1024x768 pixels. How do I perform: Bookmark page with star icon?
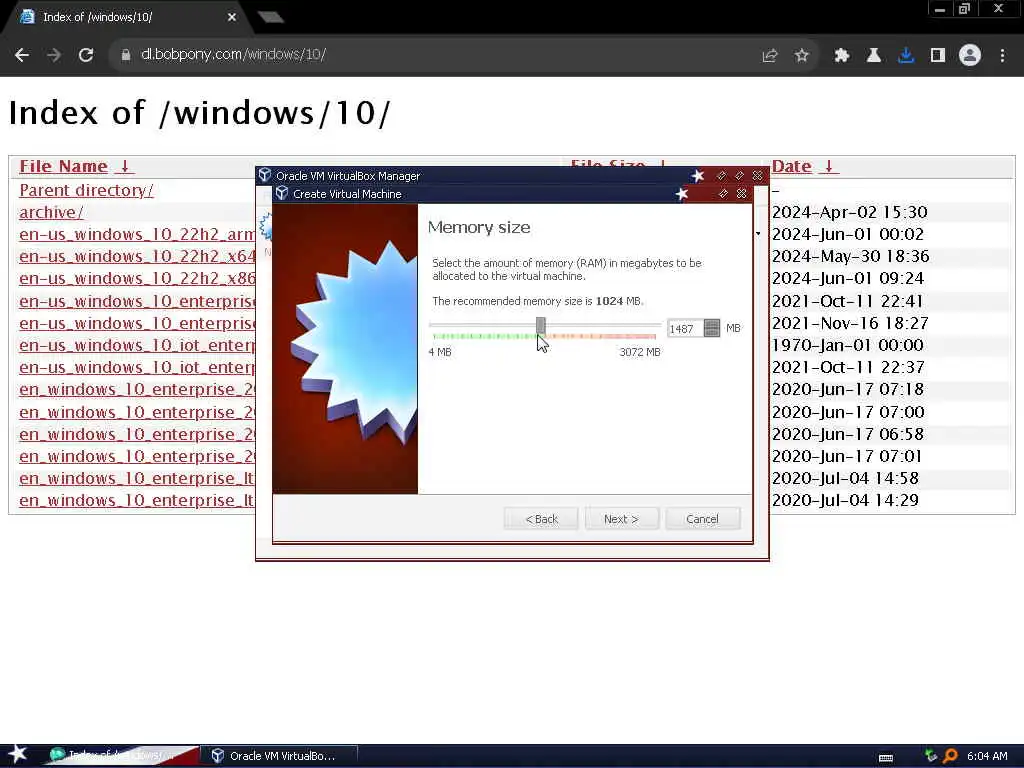(802, 56)
